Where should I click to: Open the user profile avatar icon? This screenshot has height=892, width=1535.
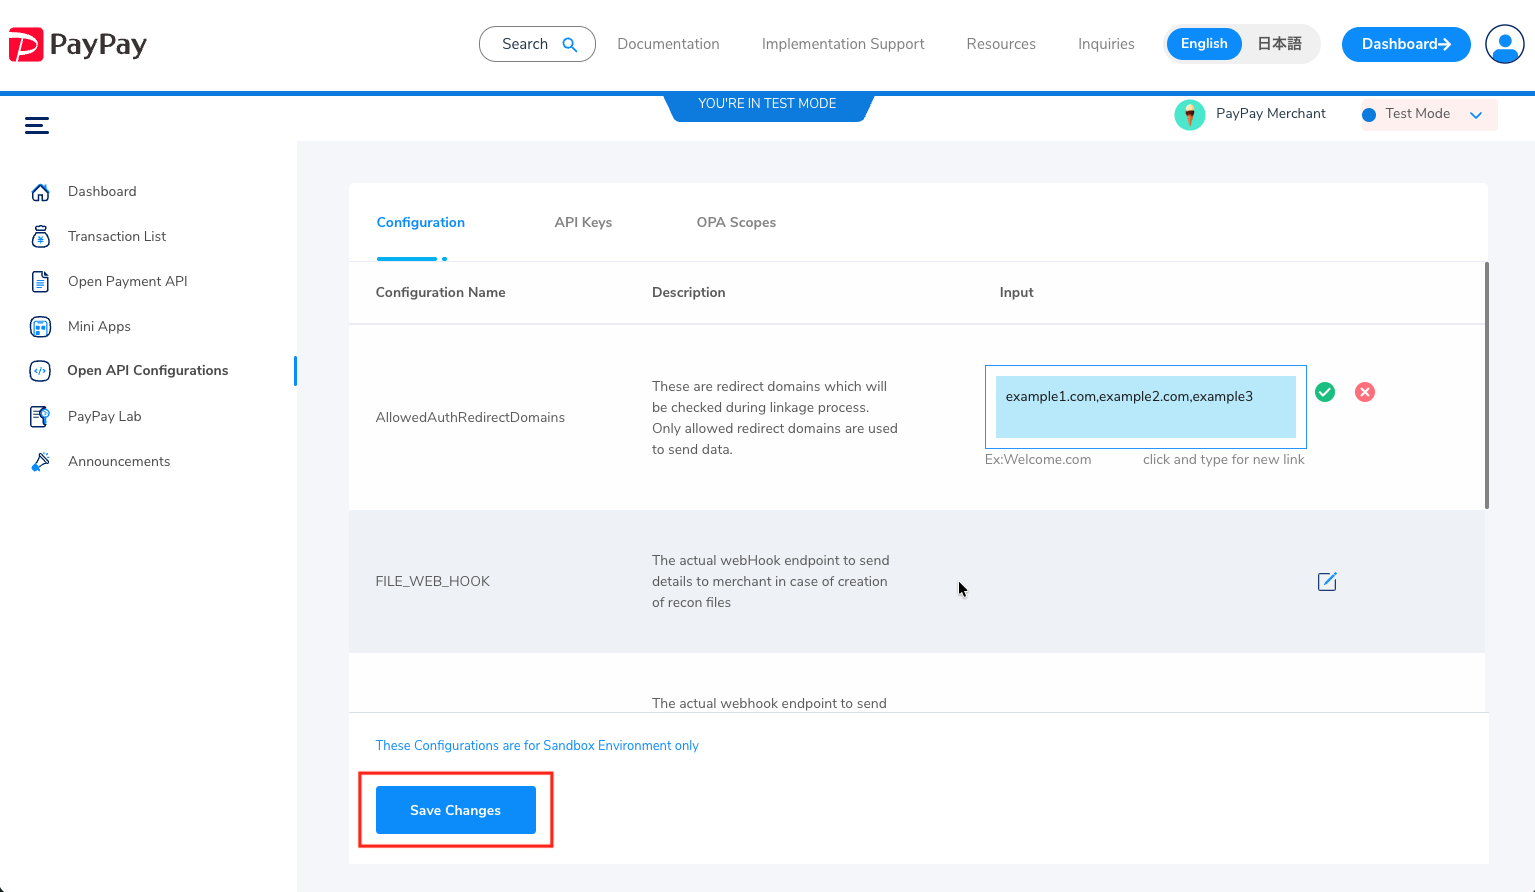[1504, 44]
